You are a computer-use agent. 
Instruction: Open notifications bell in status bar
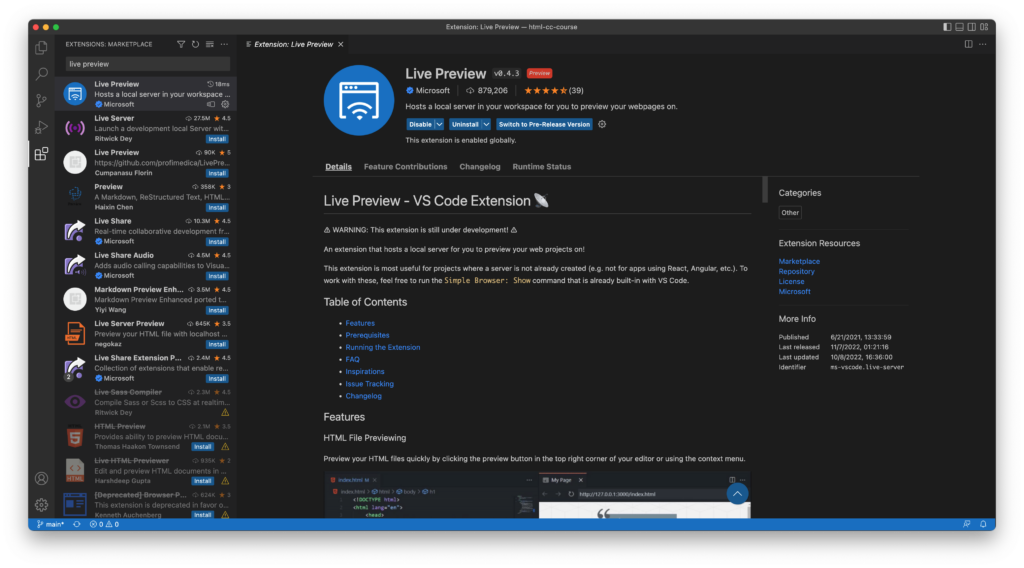pyautogui.click(x=983, y=524)
